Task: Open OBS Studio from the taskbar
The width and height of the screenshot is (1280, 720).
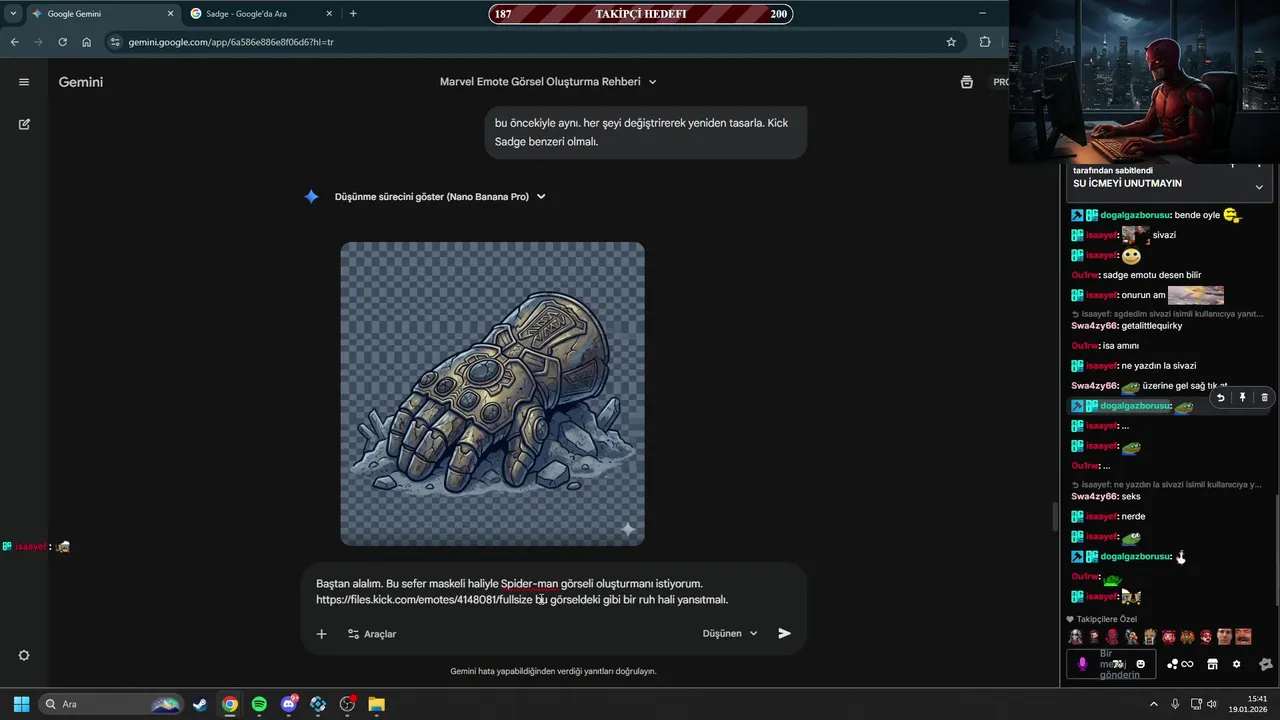Action: pos(347,704)
